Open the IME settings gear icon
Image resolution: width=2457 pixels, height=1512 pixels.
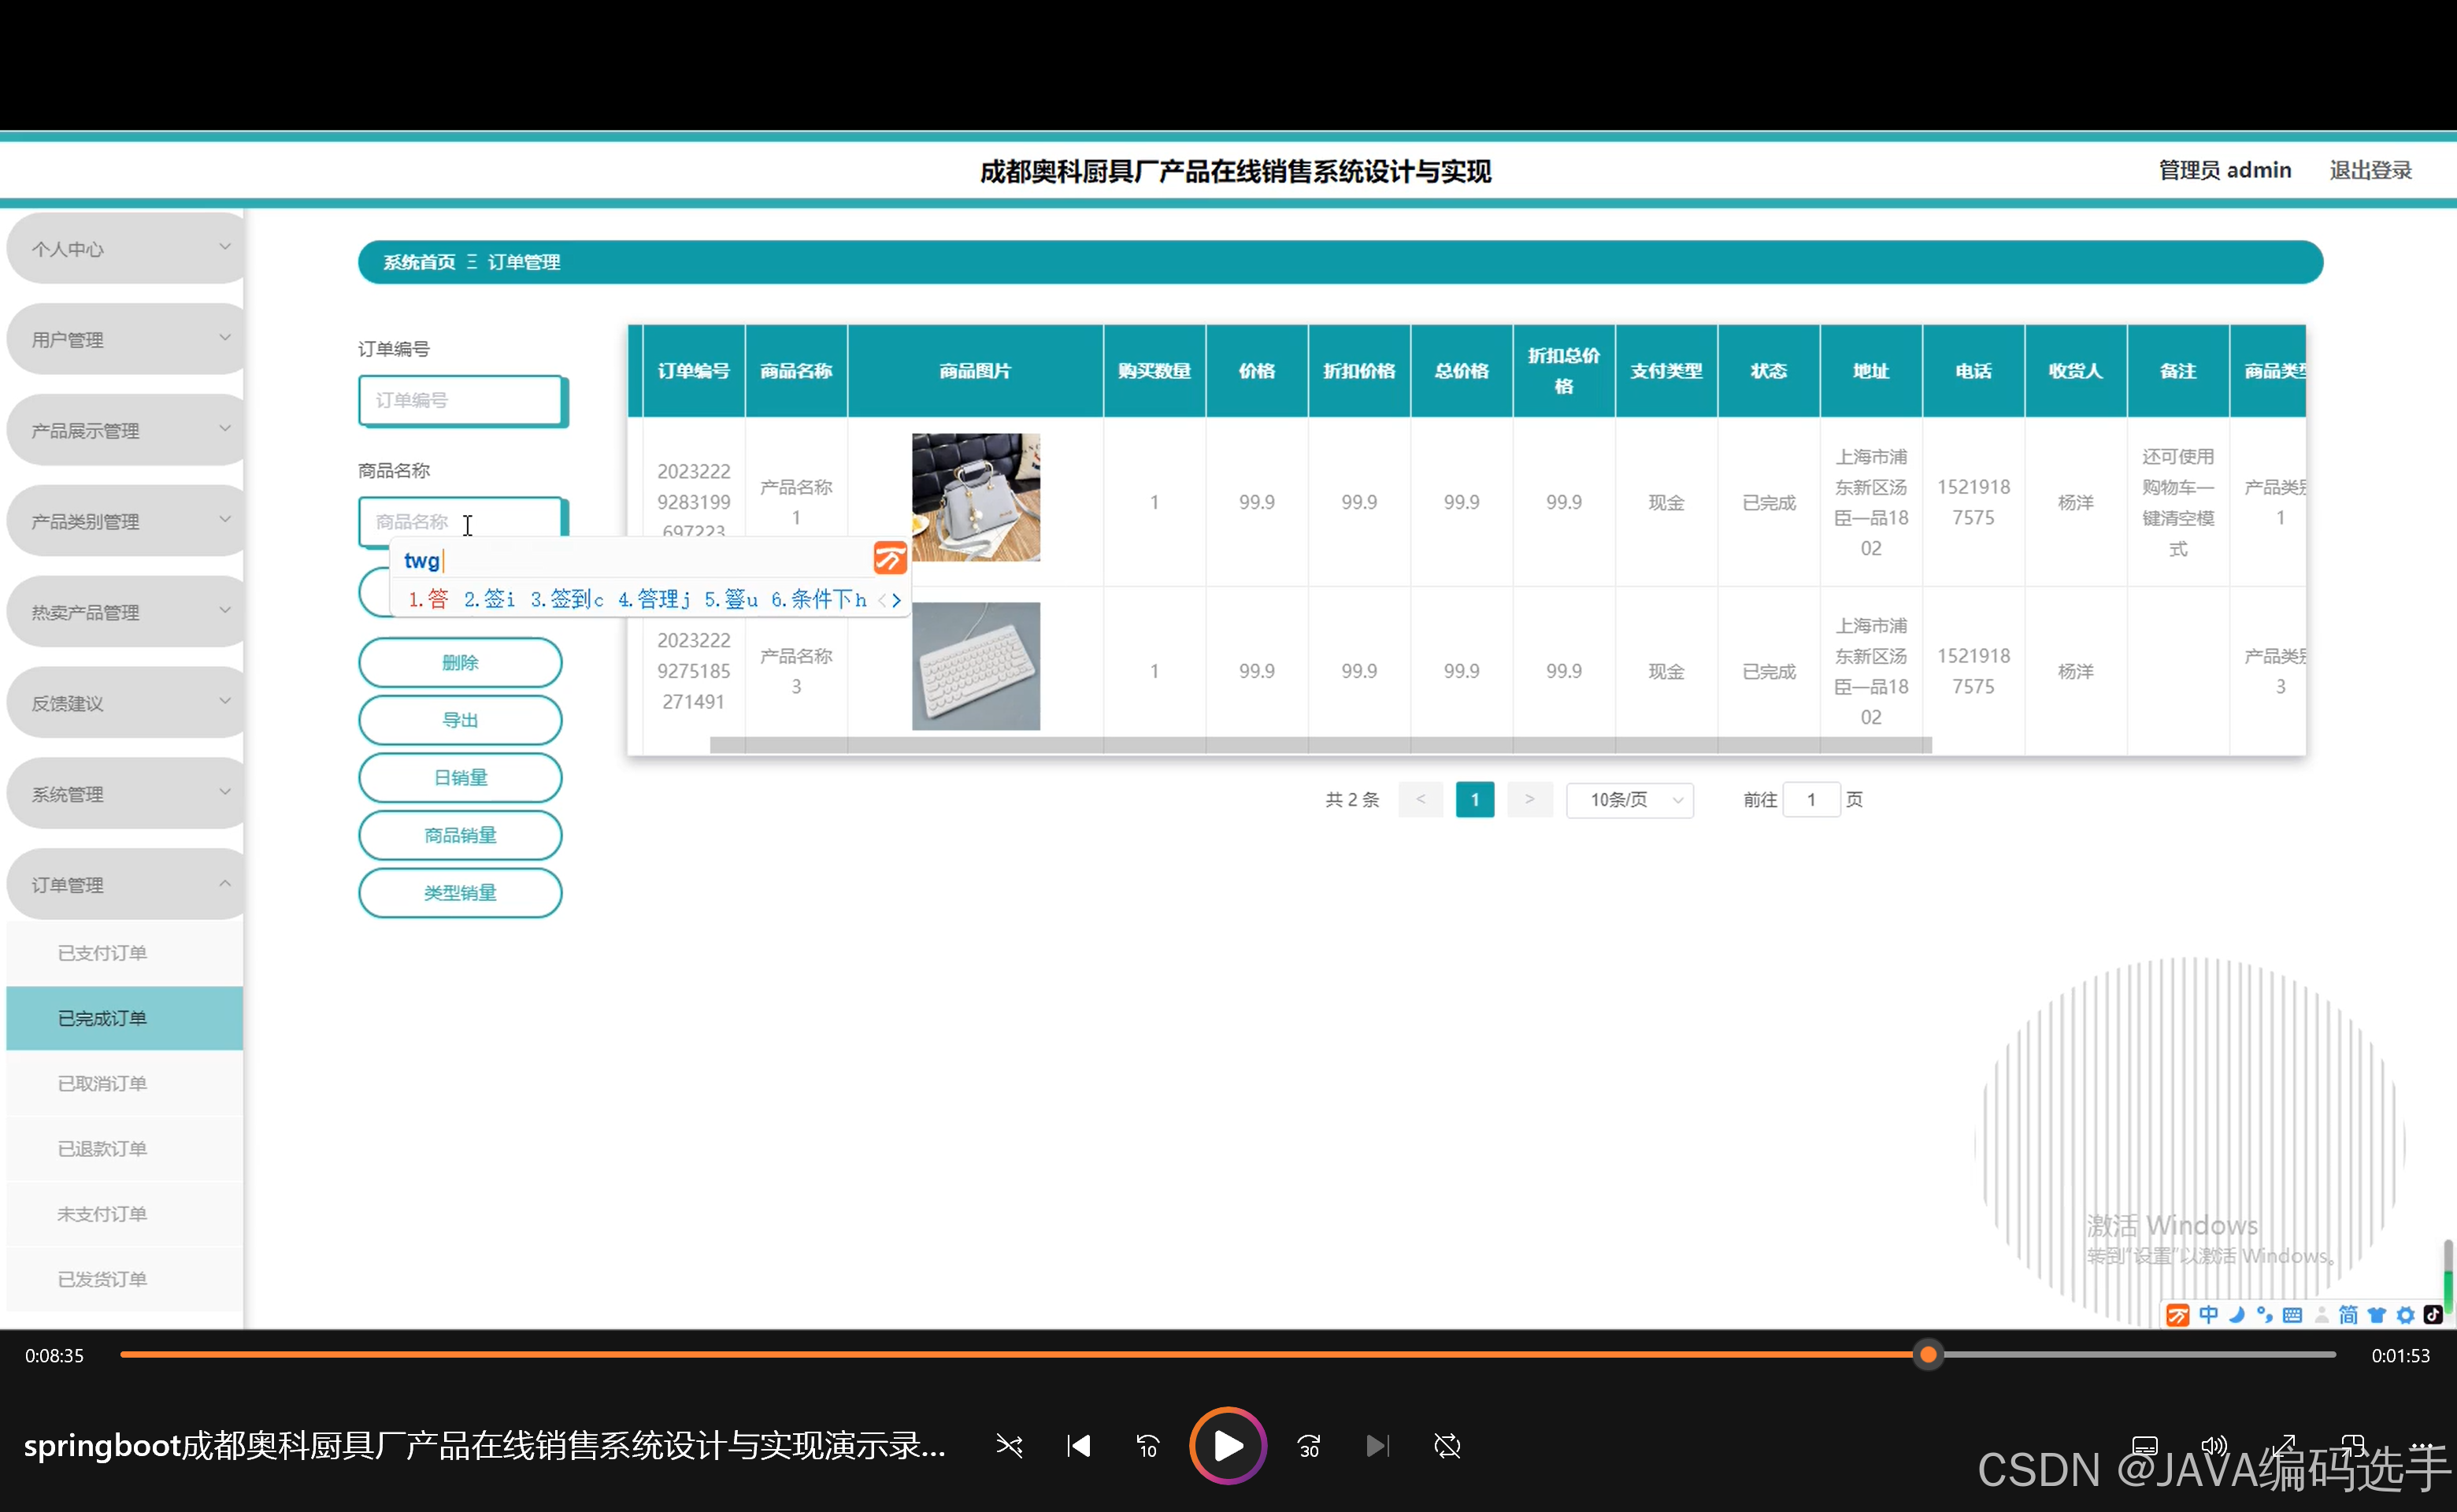coord(2405,1315)
